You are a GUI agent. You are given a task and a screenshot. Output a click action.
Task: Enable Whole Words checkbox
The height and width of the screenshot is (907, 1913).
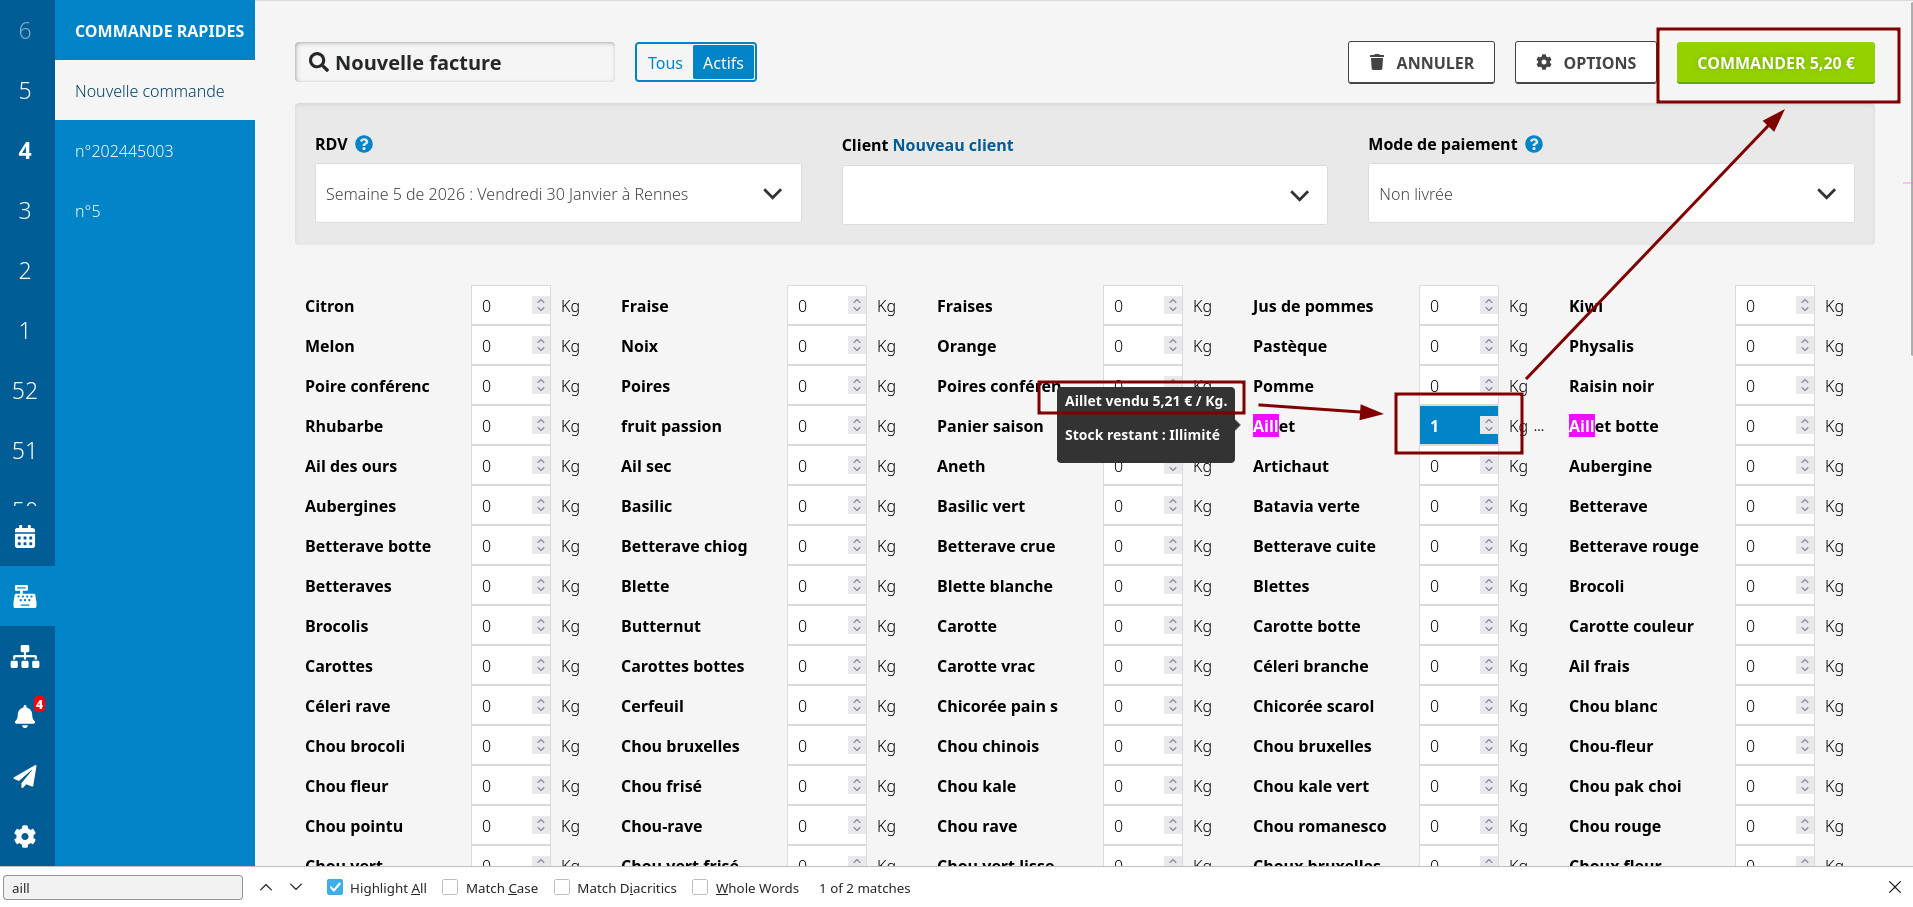(700, 887)
